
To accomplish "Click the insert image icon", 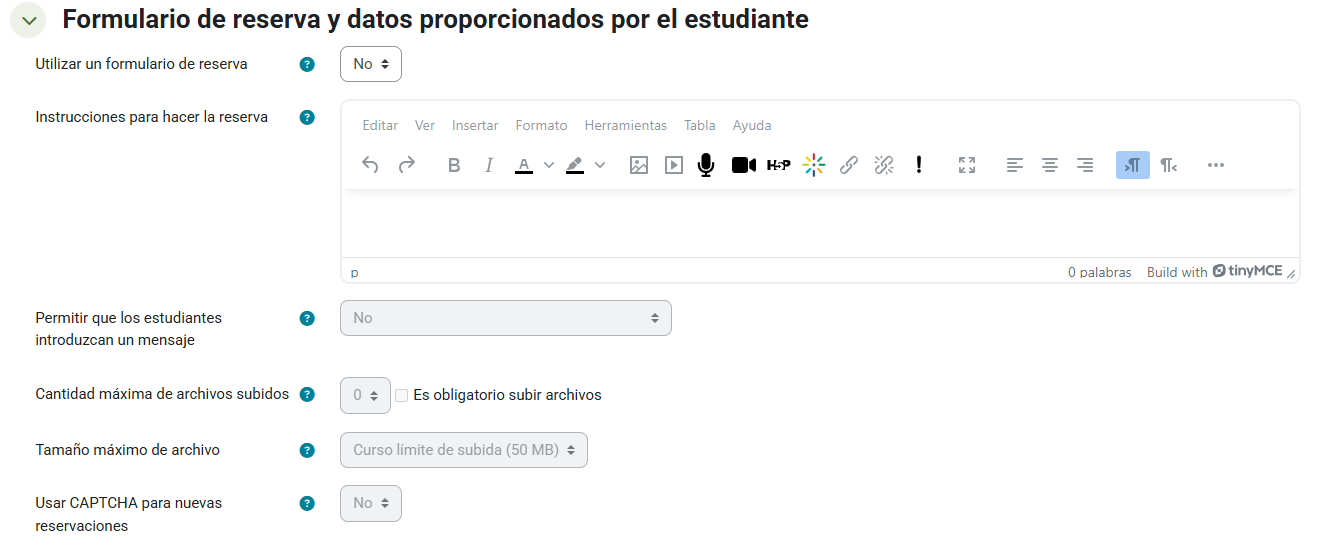I will click(x=639, y=165).
